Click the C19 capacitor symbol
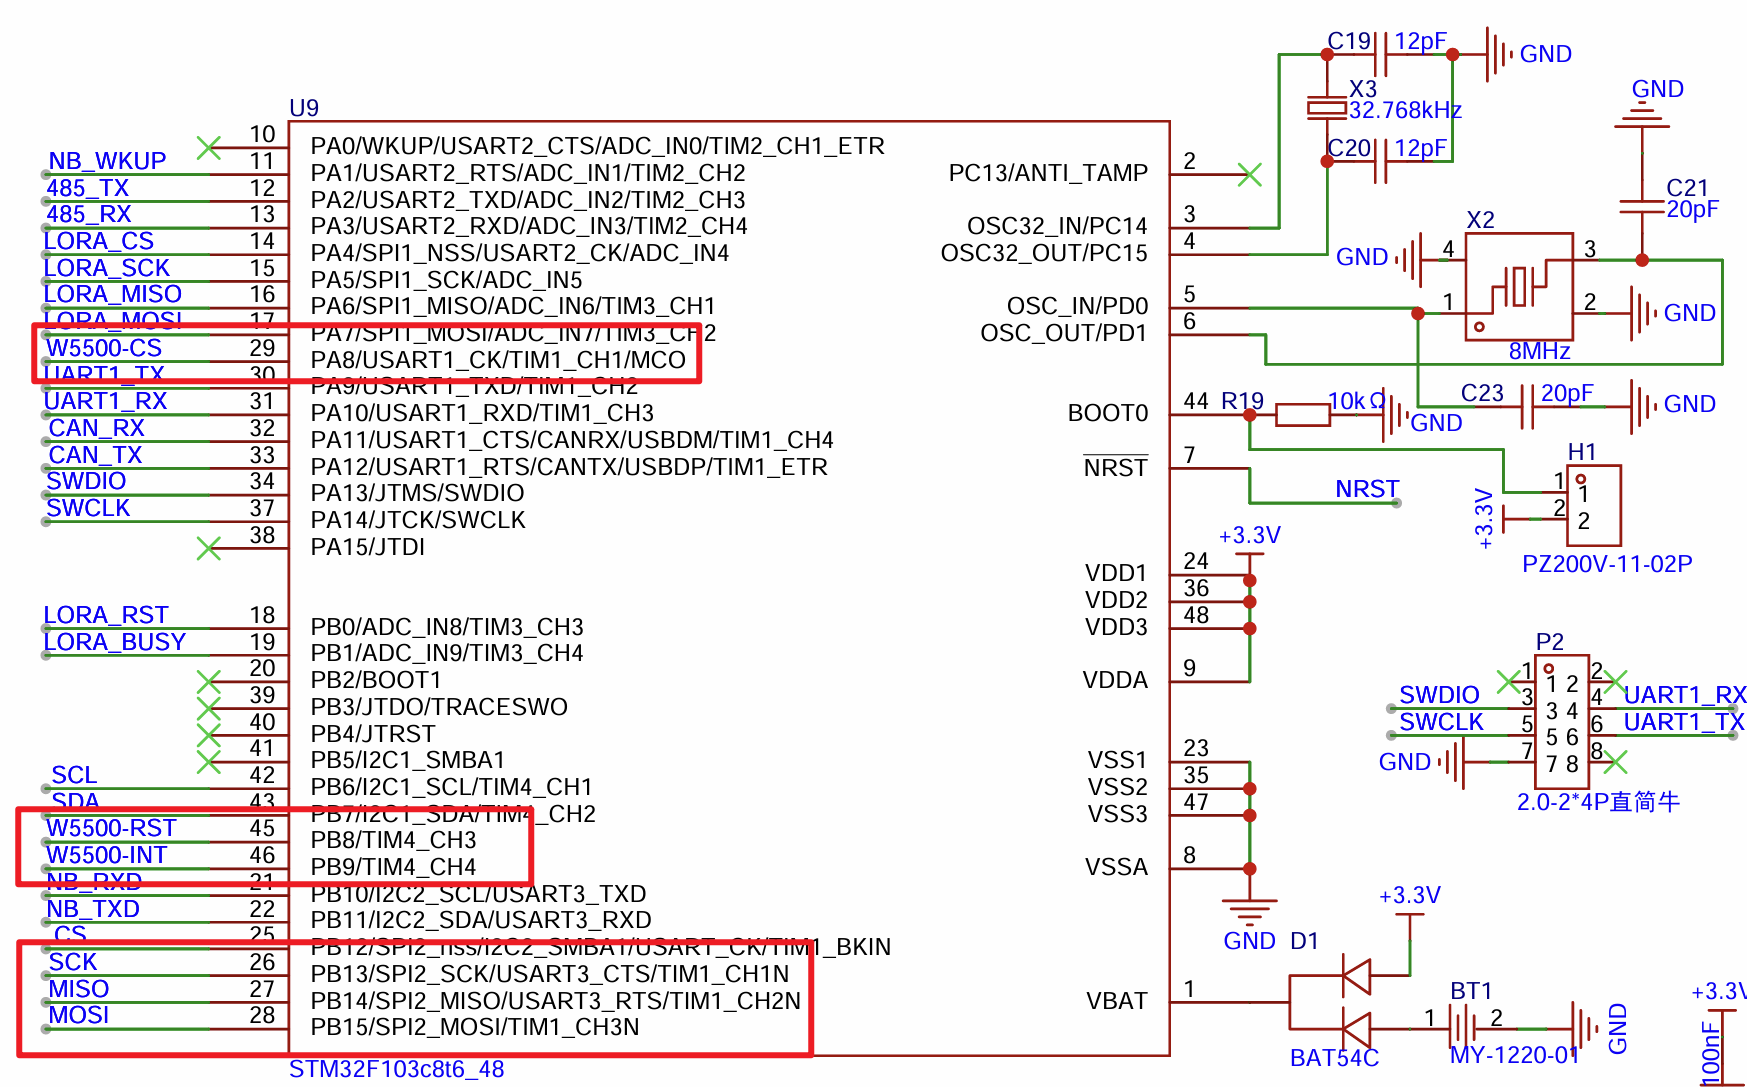The image size is (1747, 1087). pyautogui.click(x=1382, y=54)
